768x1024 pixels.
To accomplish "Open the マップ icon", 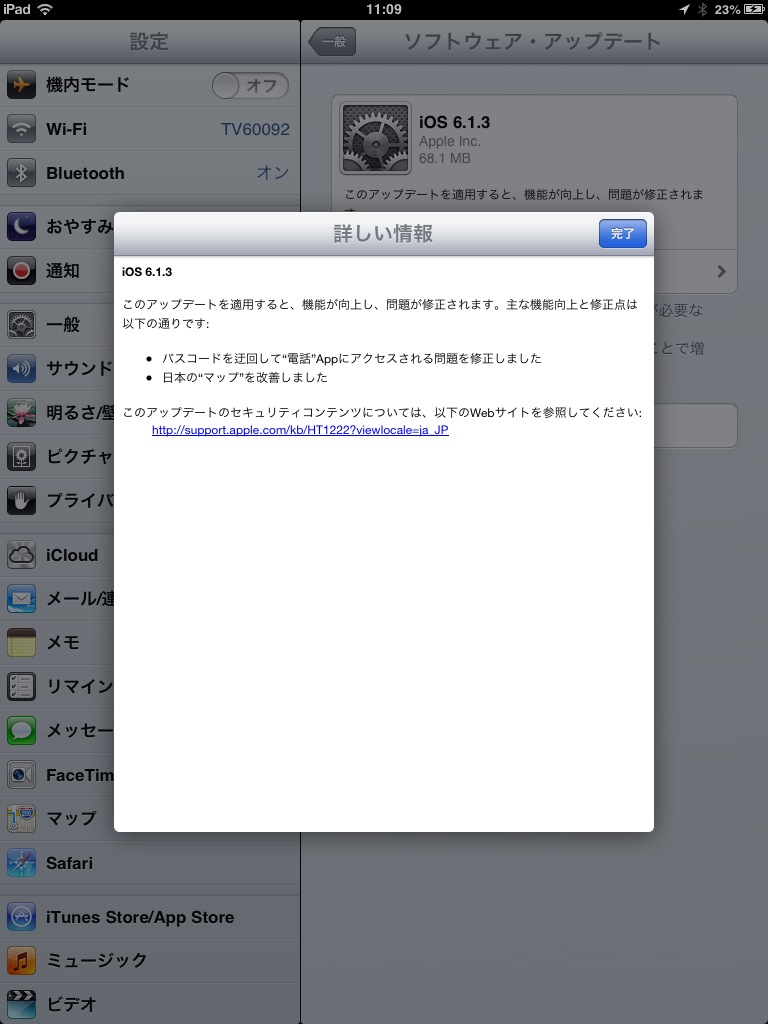I will point(22,818).
